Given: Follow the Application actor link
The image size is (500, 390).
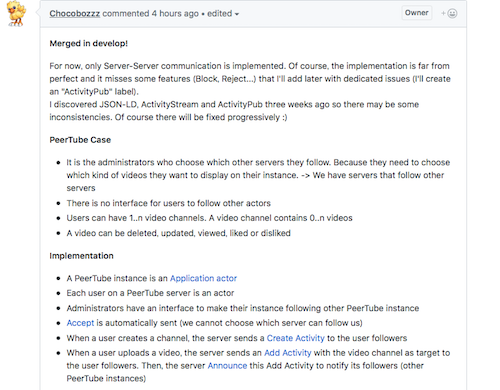Looking at the screenshot, I should coord(203,278).
